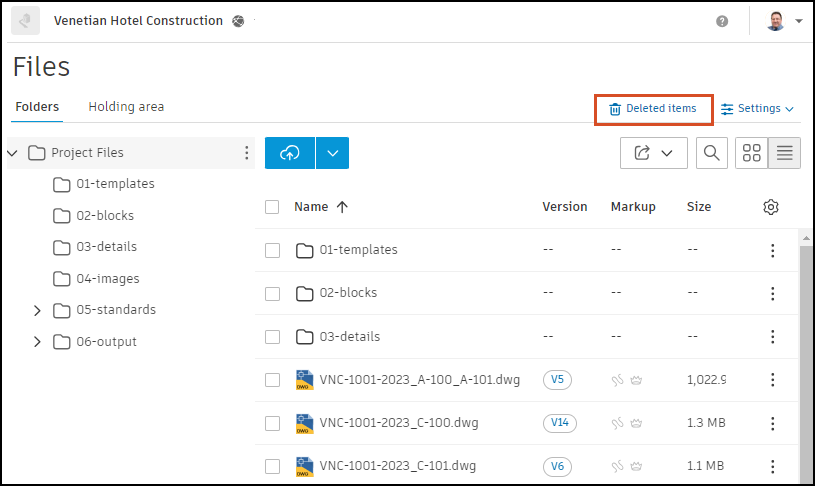Switch to list view layout
Image resolution: width=815 pixels, height=486 pixels.
(x=784, y=153)
